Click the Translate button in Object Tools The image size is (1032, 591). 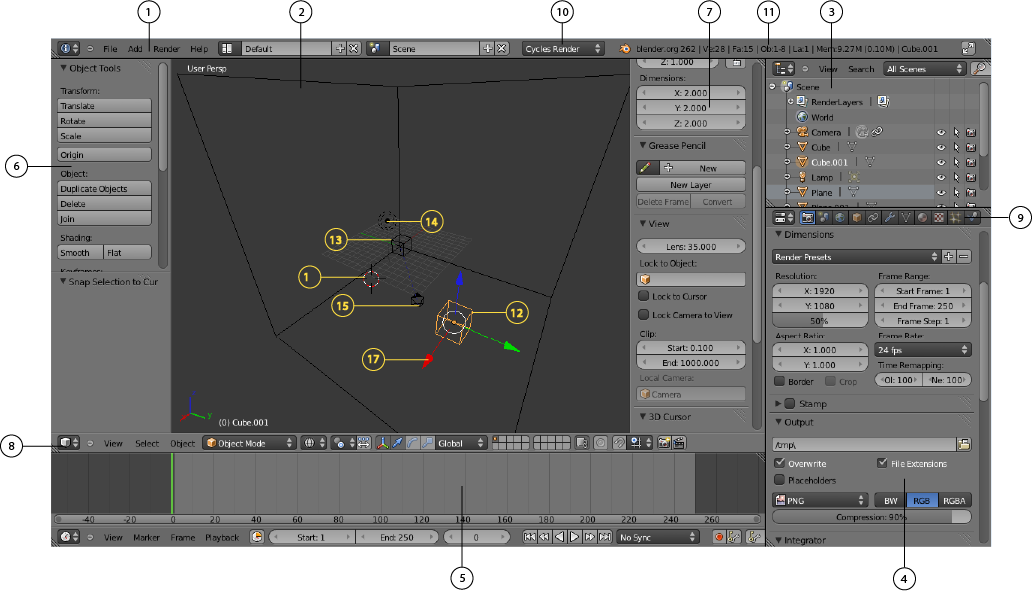105,106
